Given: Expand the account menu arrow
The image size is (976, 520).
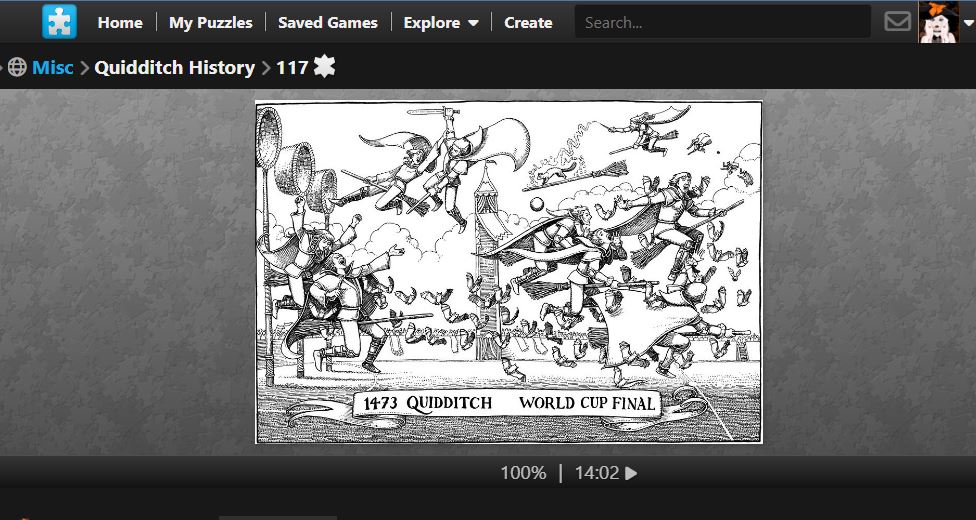Looking at the screenshot, I should [x=968, y=23].
